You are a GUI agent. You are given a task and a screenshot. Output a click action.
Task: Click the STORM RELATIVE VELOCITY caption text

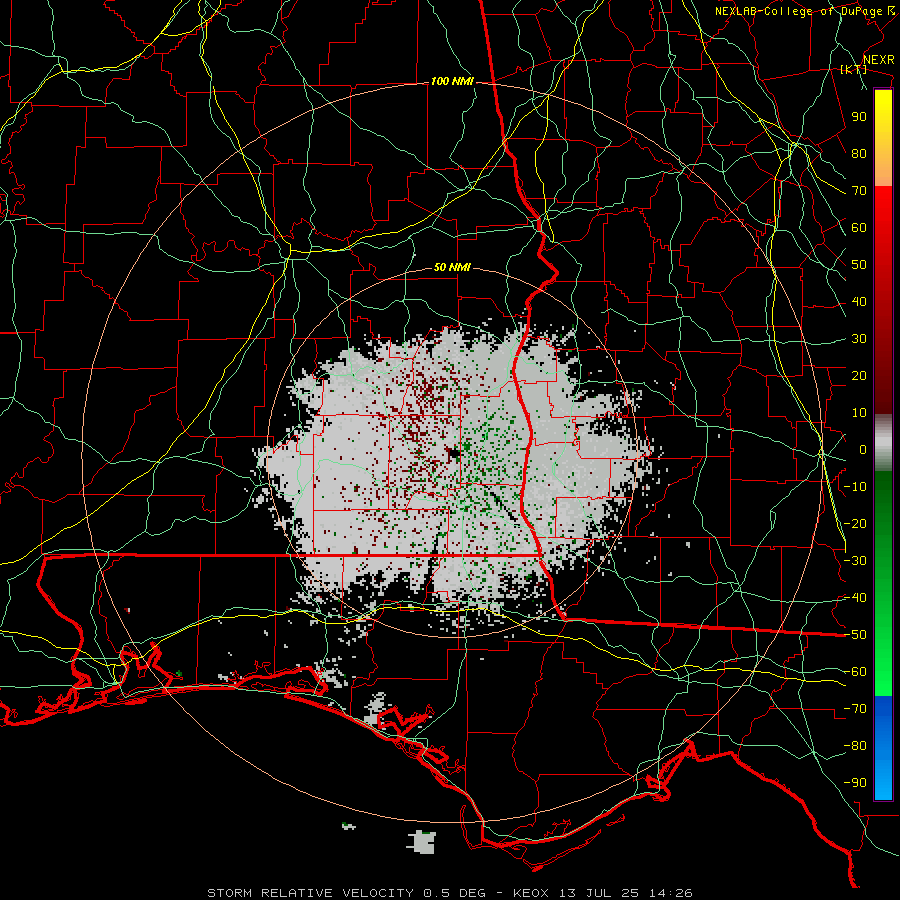pyautogui.click(x=310, y=893)
